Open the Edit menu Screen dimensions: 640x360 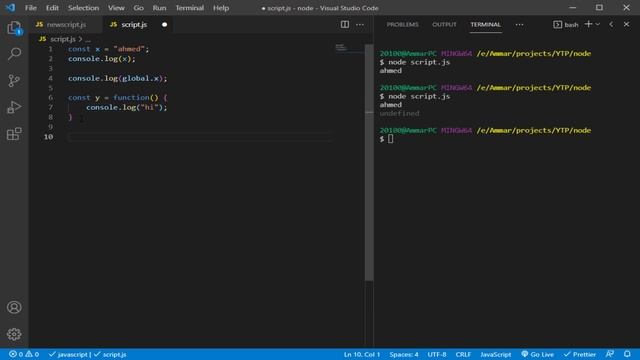52,8
